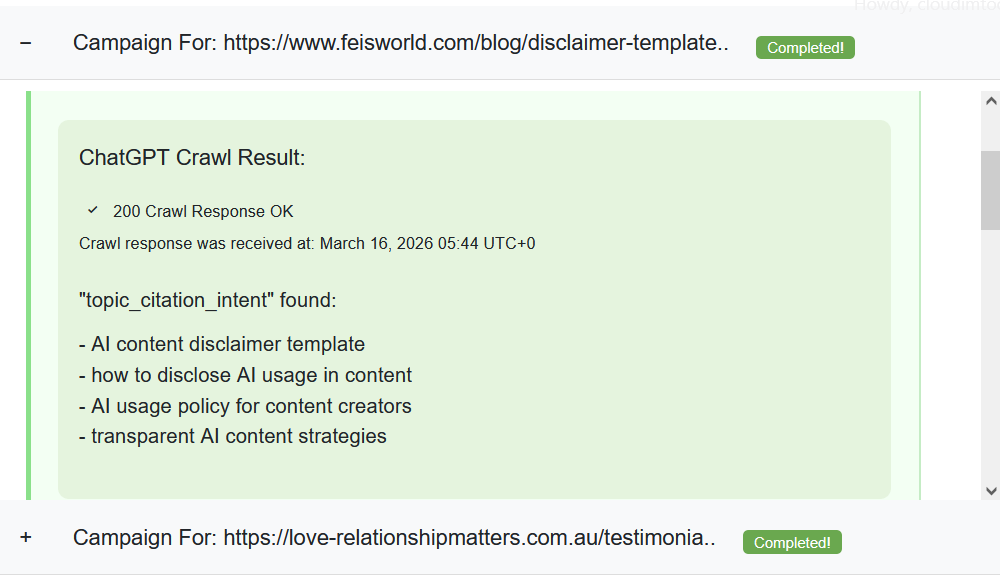Select transparent AI content strategies item
This screenshot has height=583, width=1000.
(233, 436)
